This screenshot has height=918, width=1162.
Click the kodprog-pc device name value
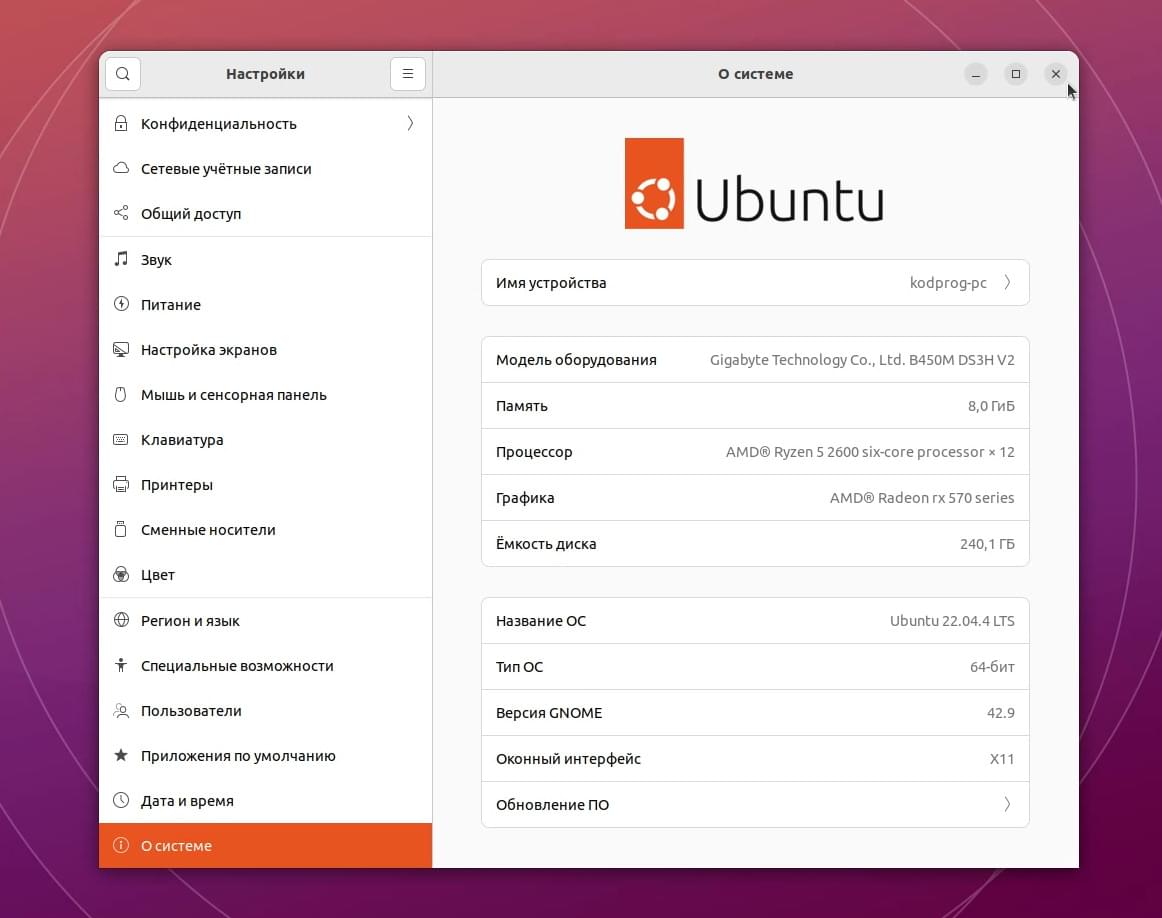tap(948, 283)
